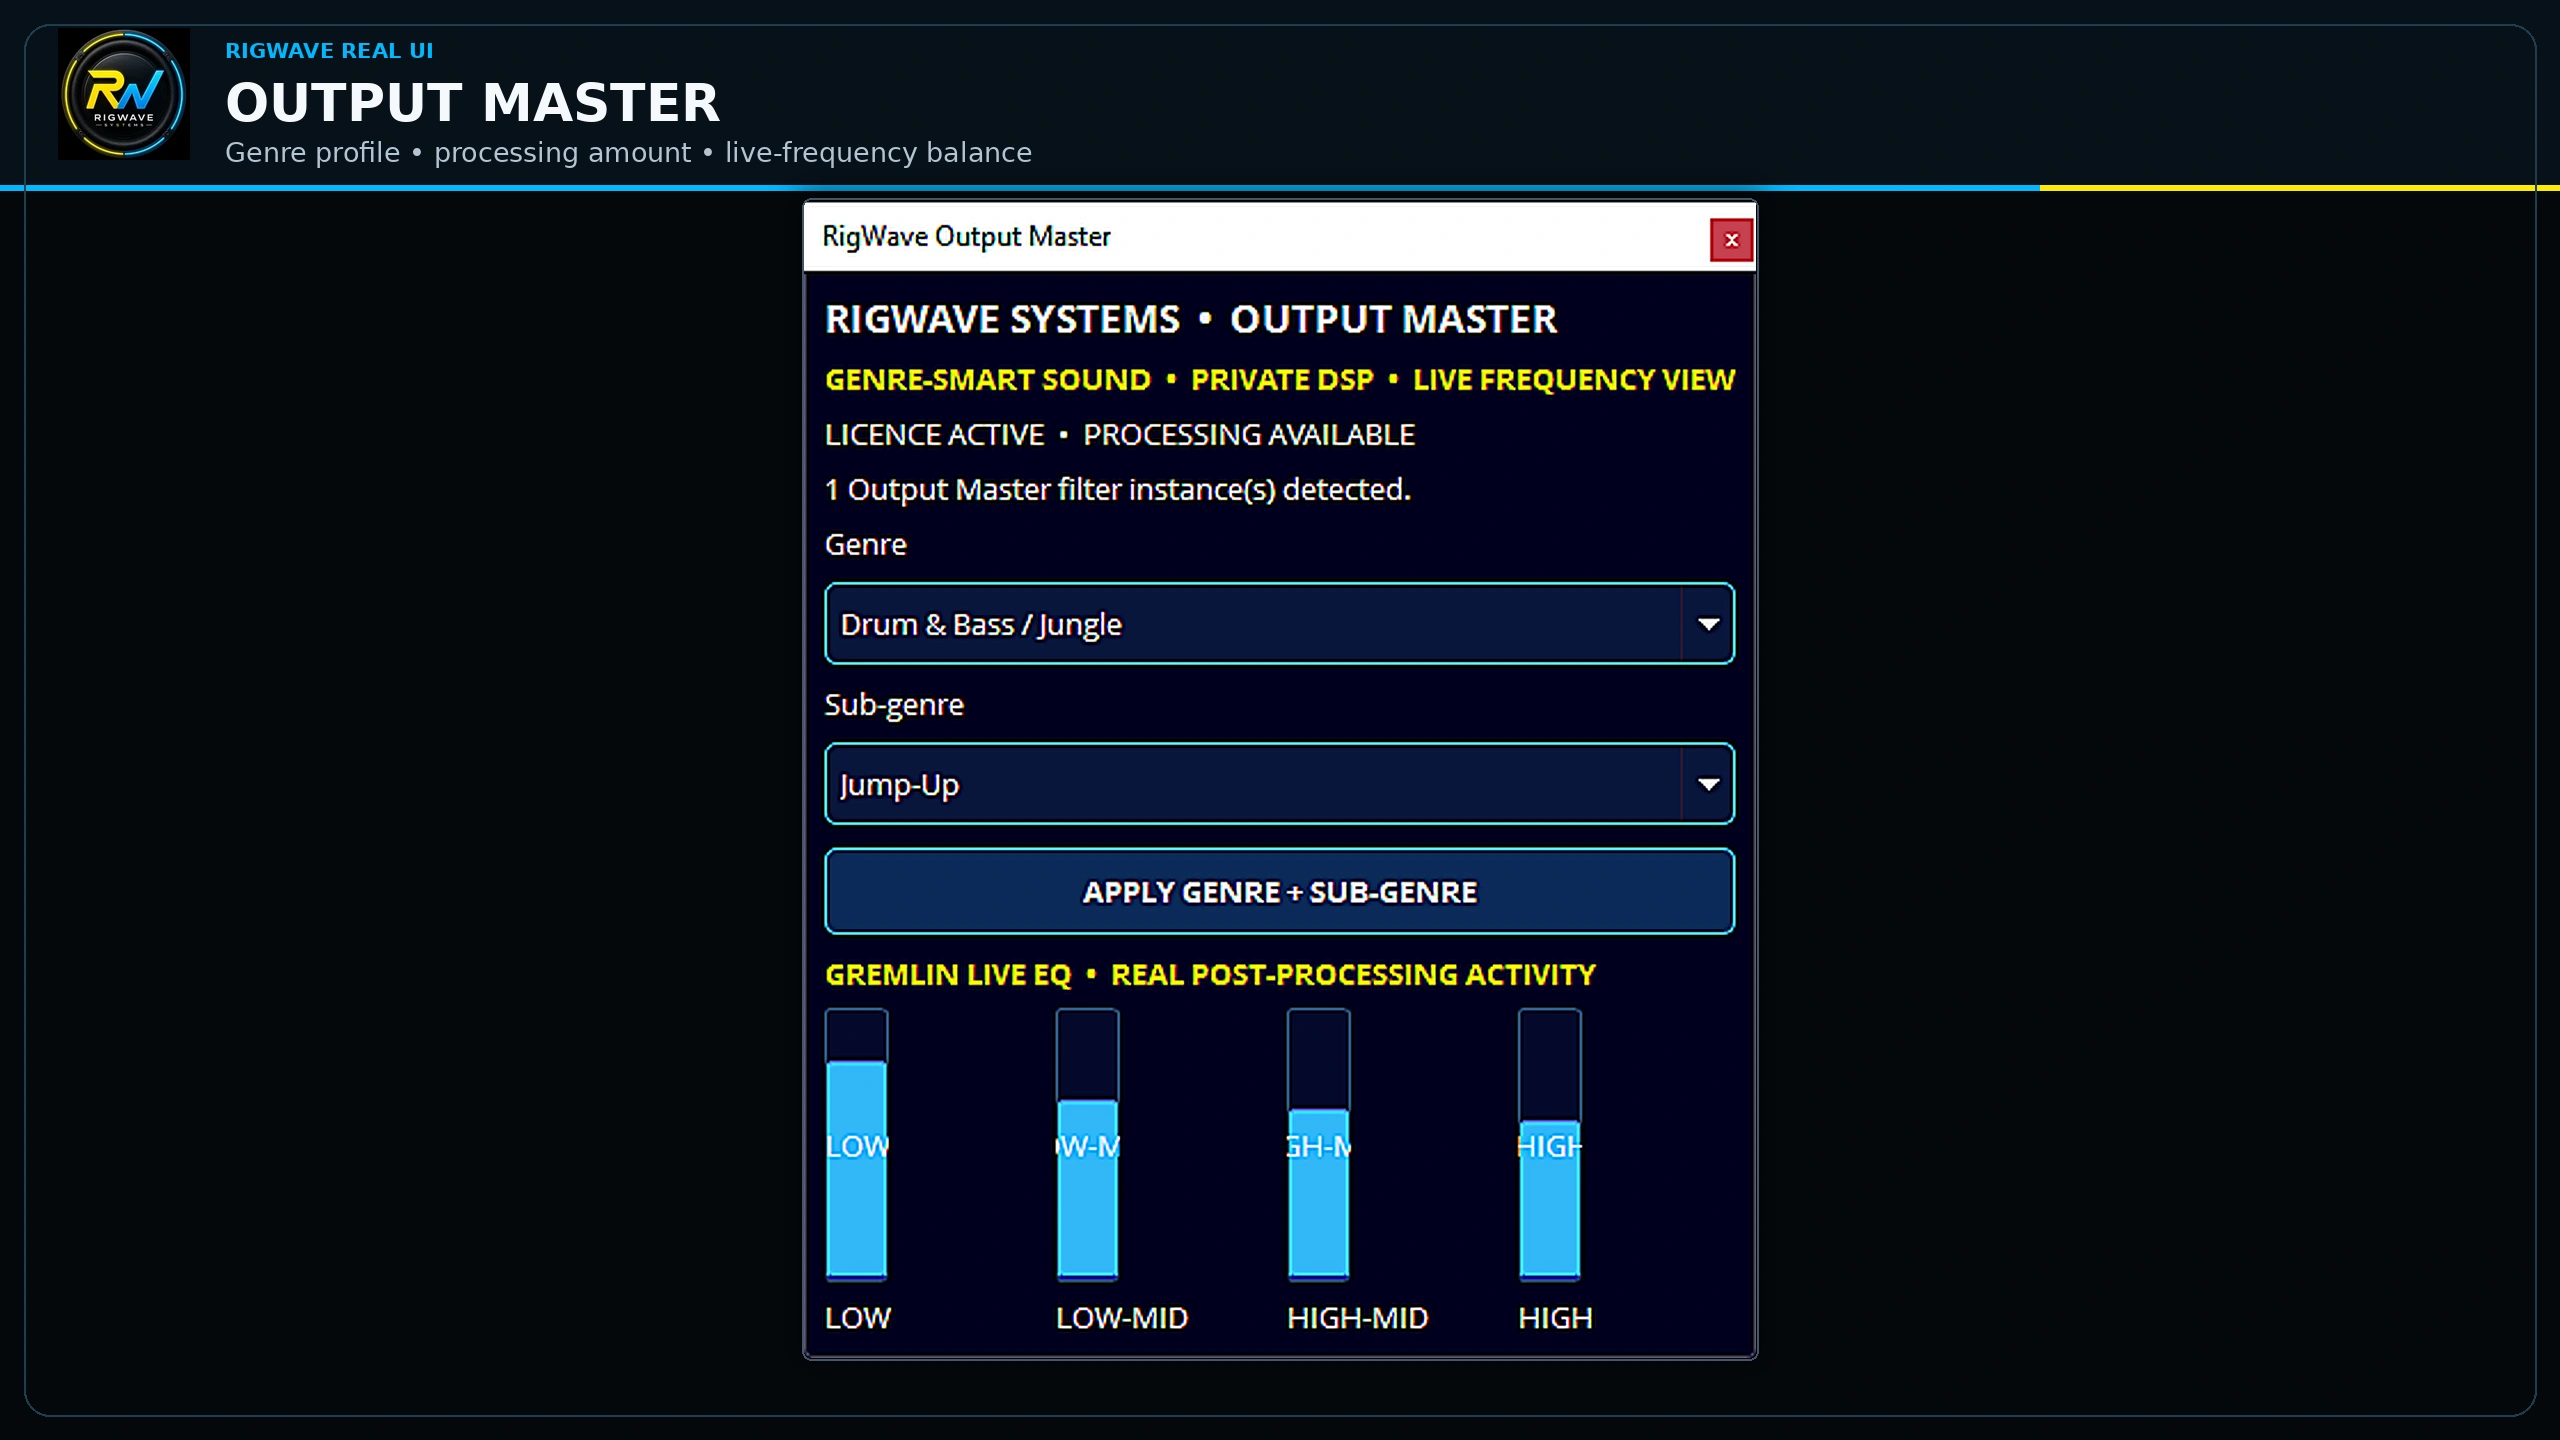
Task: Click the large 'OUTPUT MASTER' page title
Action: pos(472,103)
